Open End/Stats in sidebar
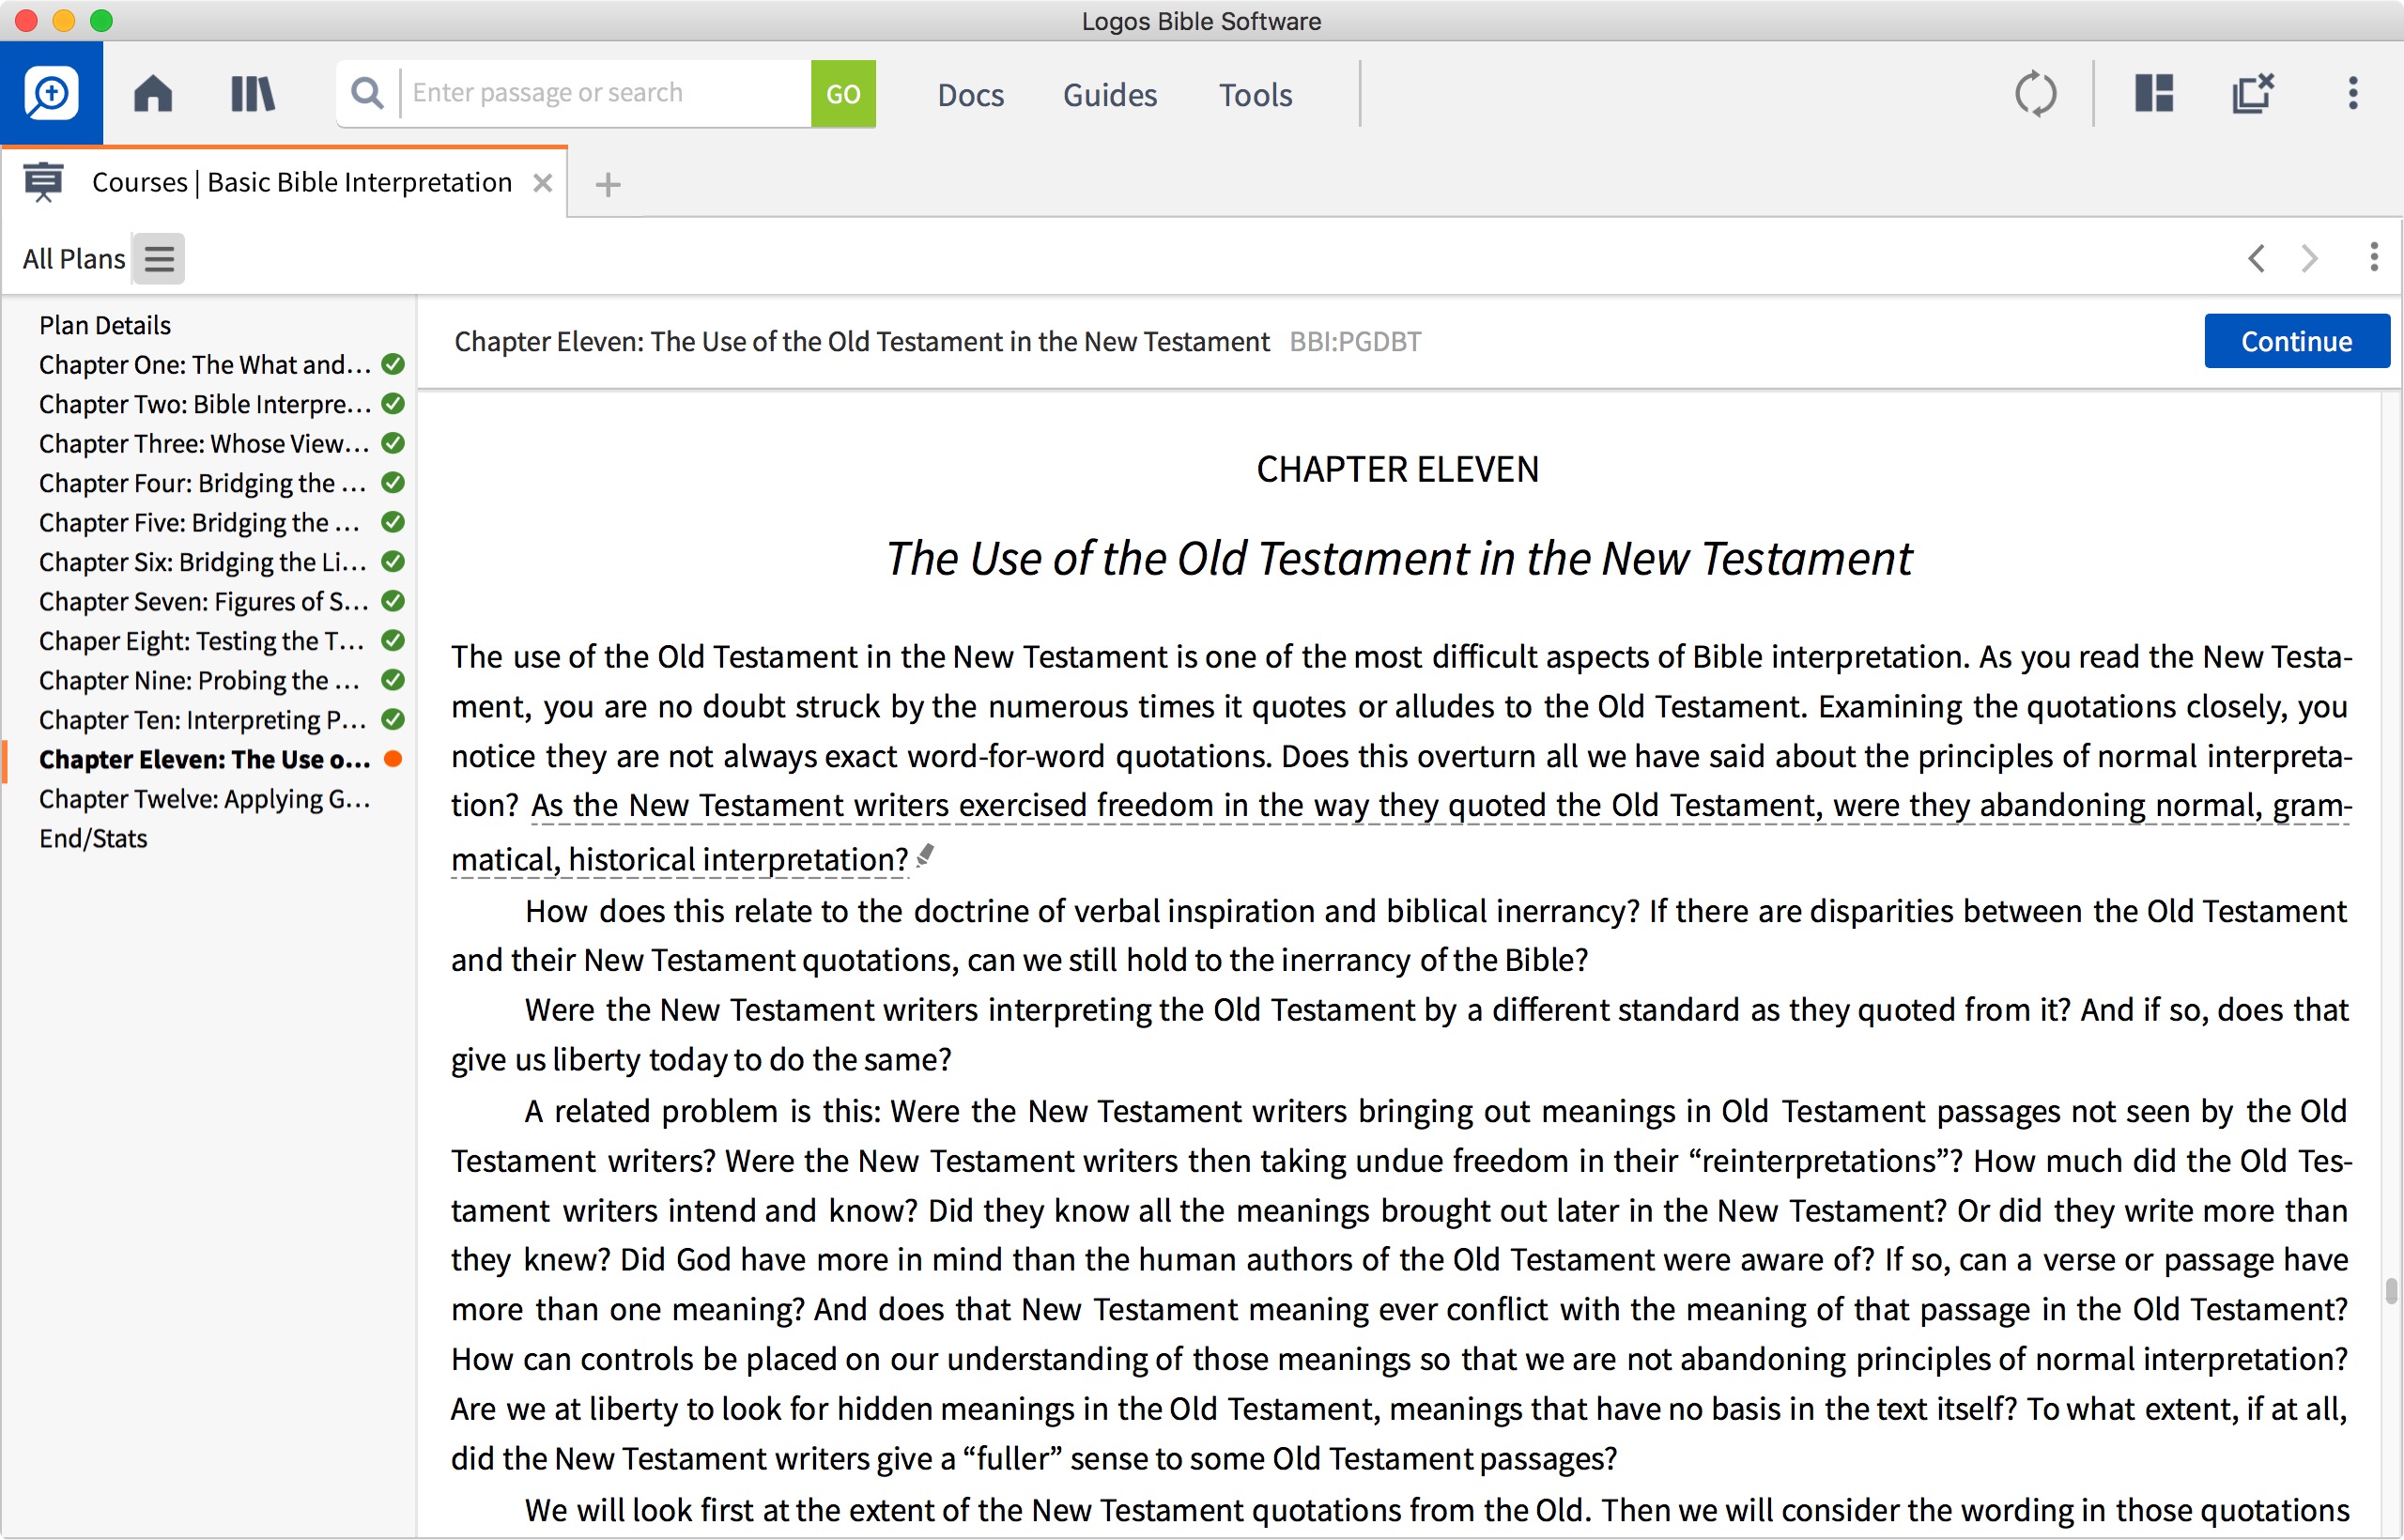 tap(93, 839)
